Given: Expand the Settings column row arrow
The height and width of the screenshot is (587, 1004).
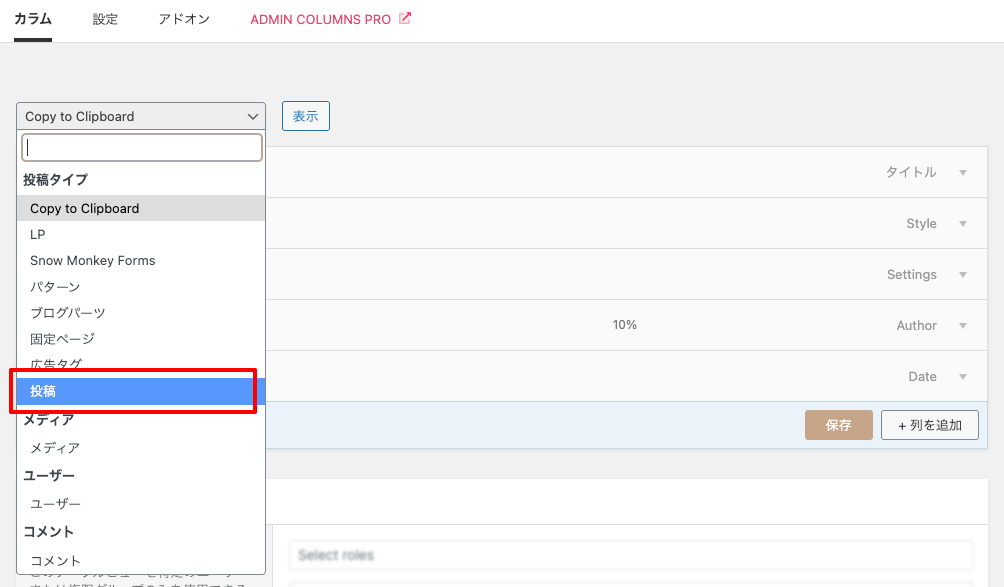Looking at the screenshot, I should pyautogui.click(x=963, y=275).
